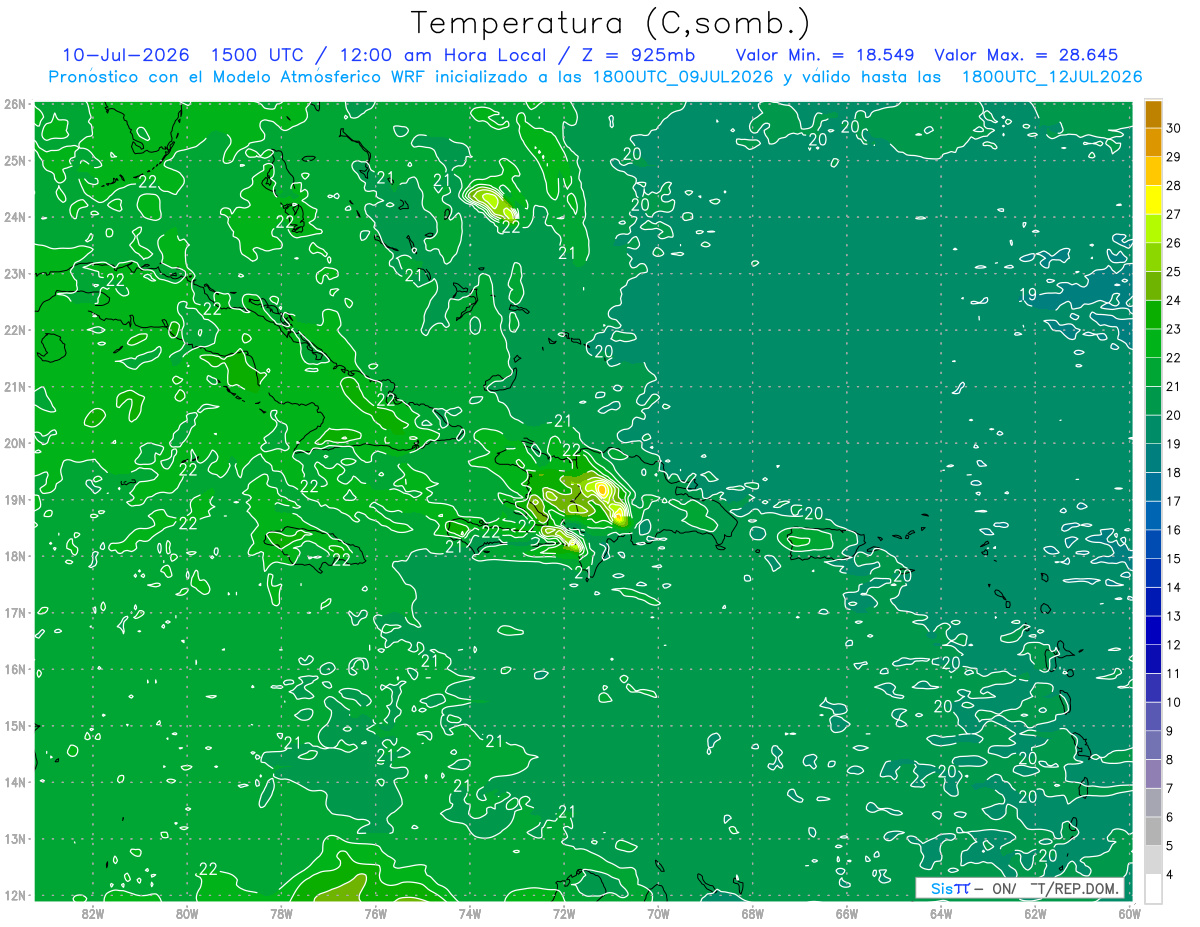
Task: Click the longitude label '74W'
Action: coord(470,913)
